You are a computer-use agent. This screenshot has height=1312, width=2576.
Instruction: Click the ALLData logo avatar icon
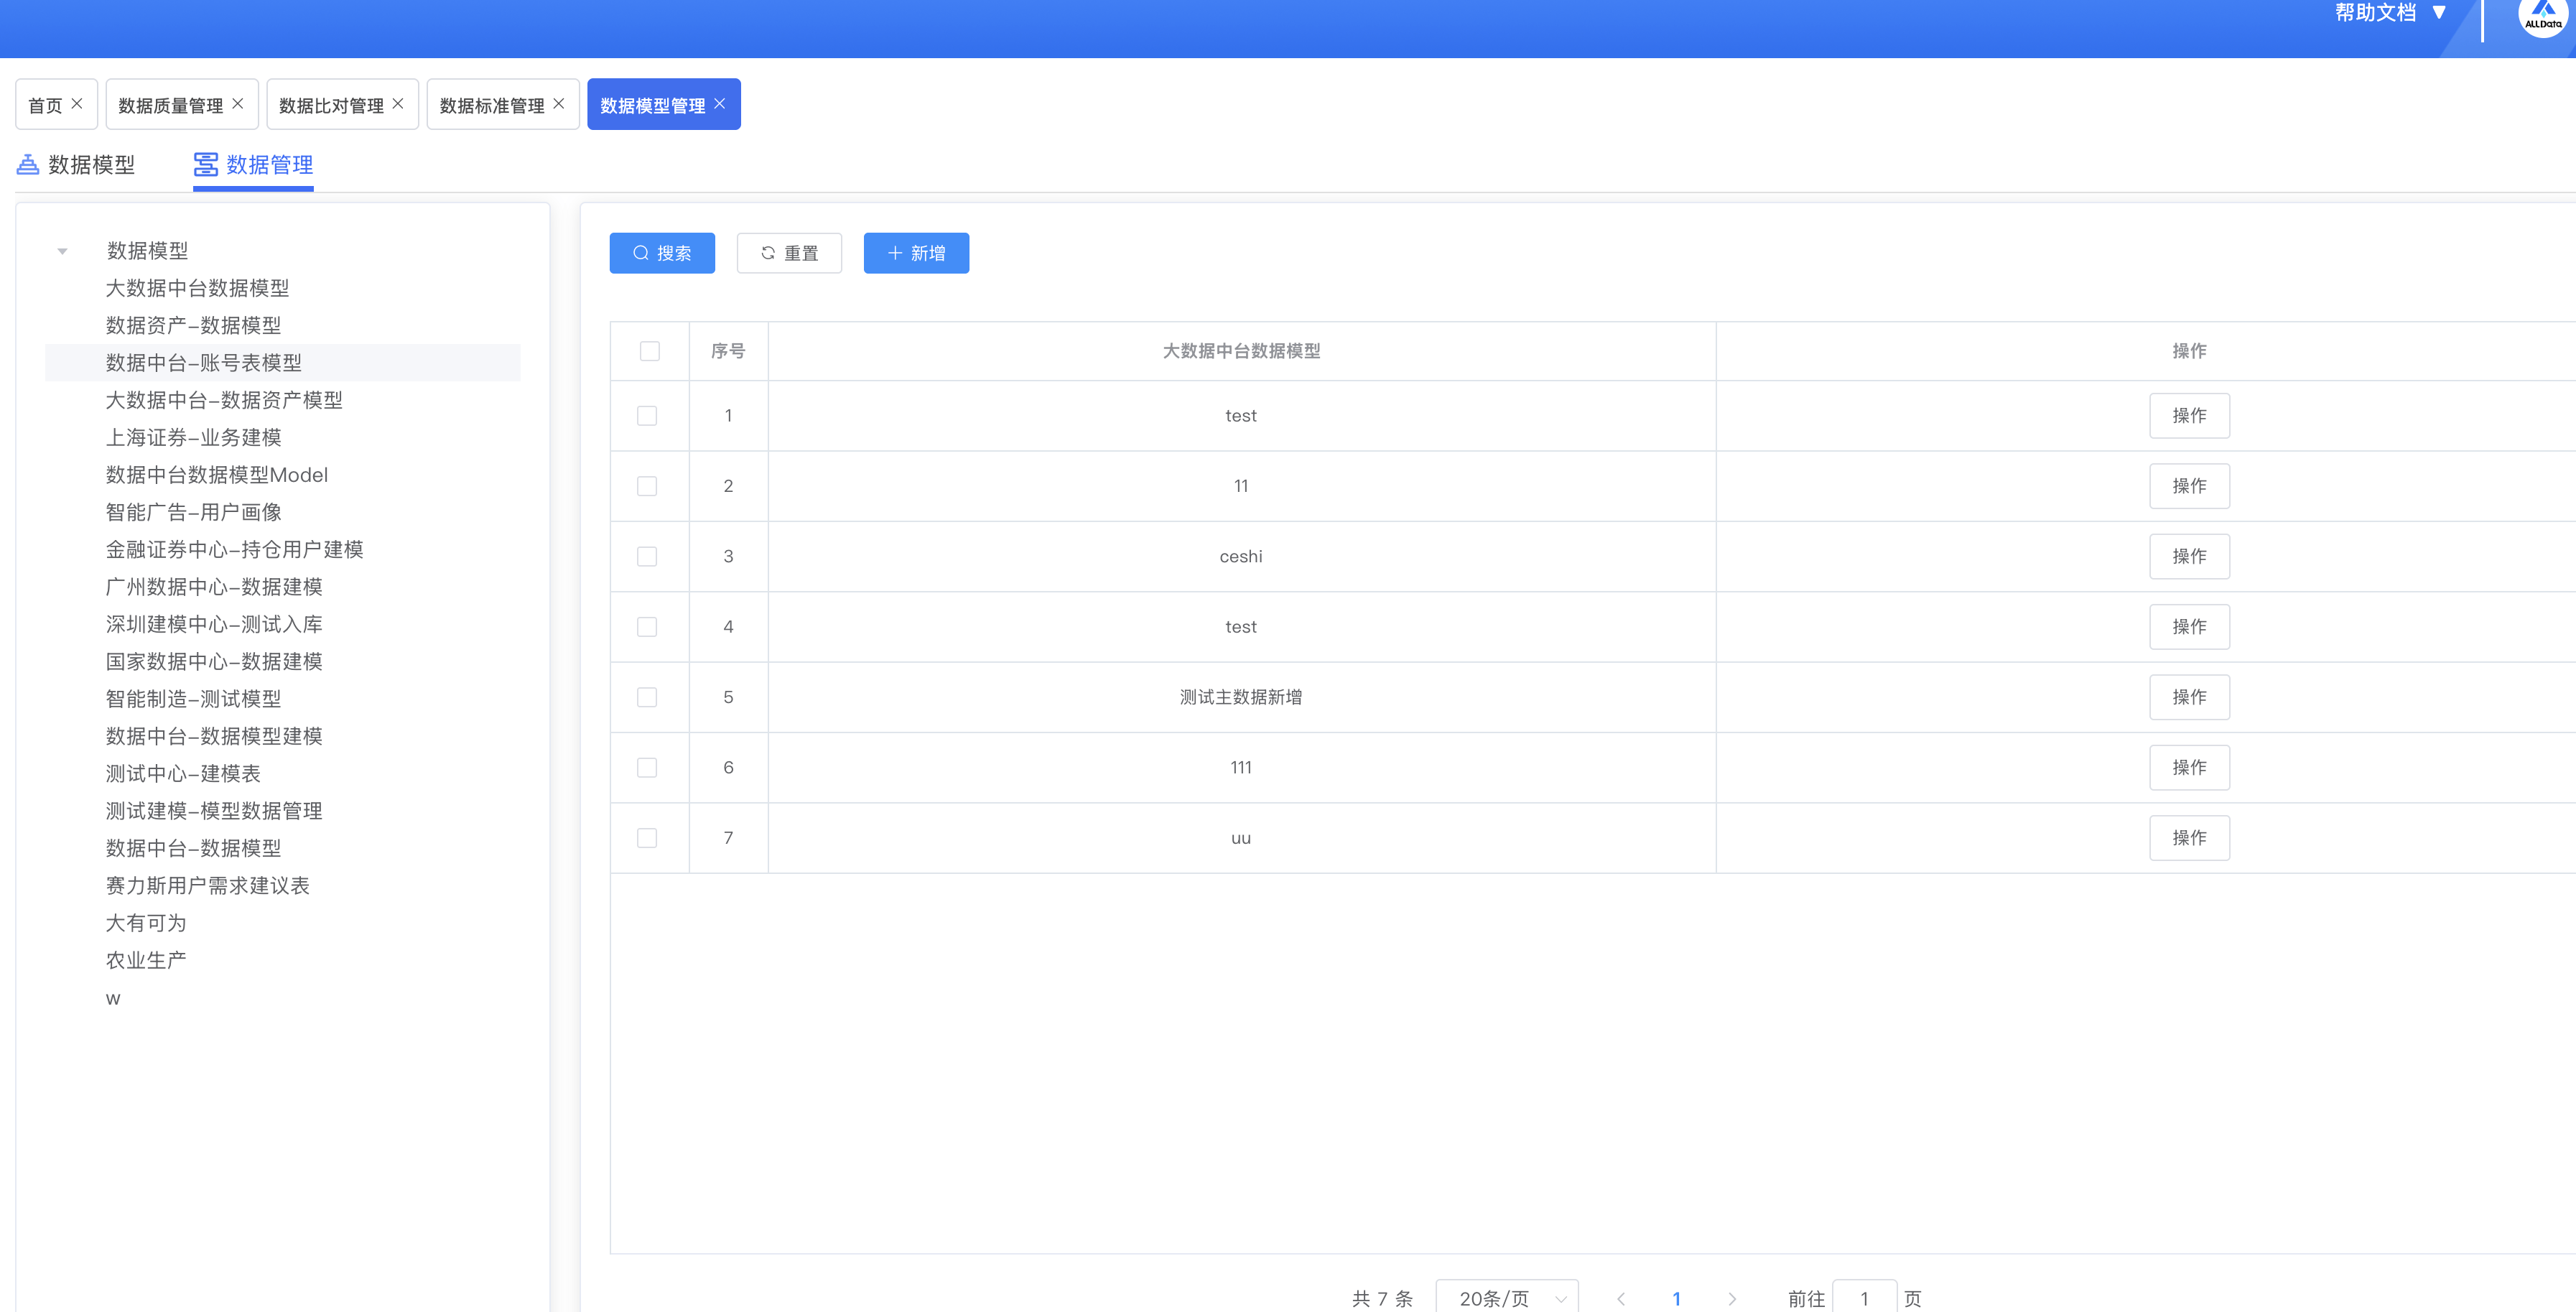tap(2542, 14)
